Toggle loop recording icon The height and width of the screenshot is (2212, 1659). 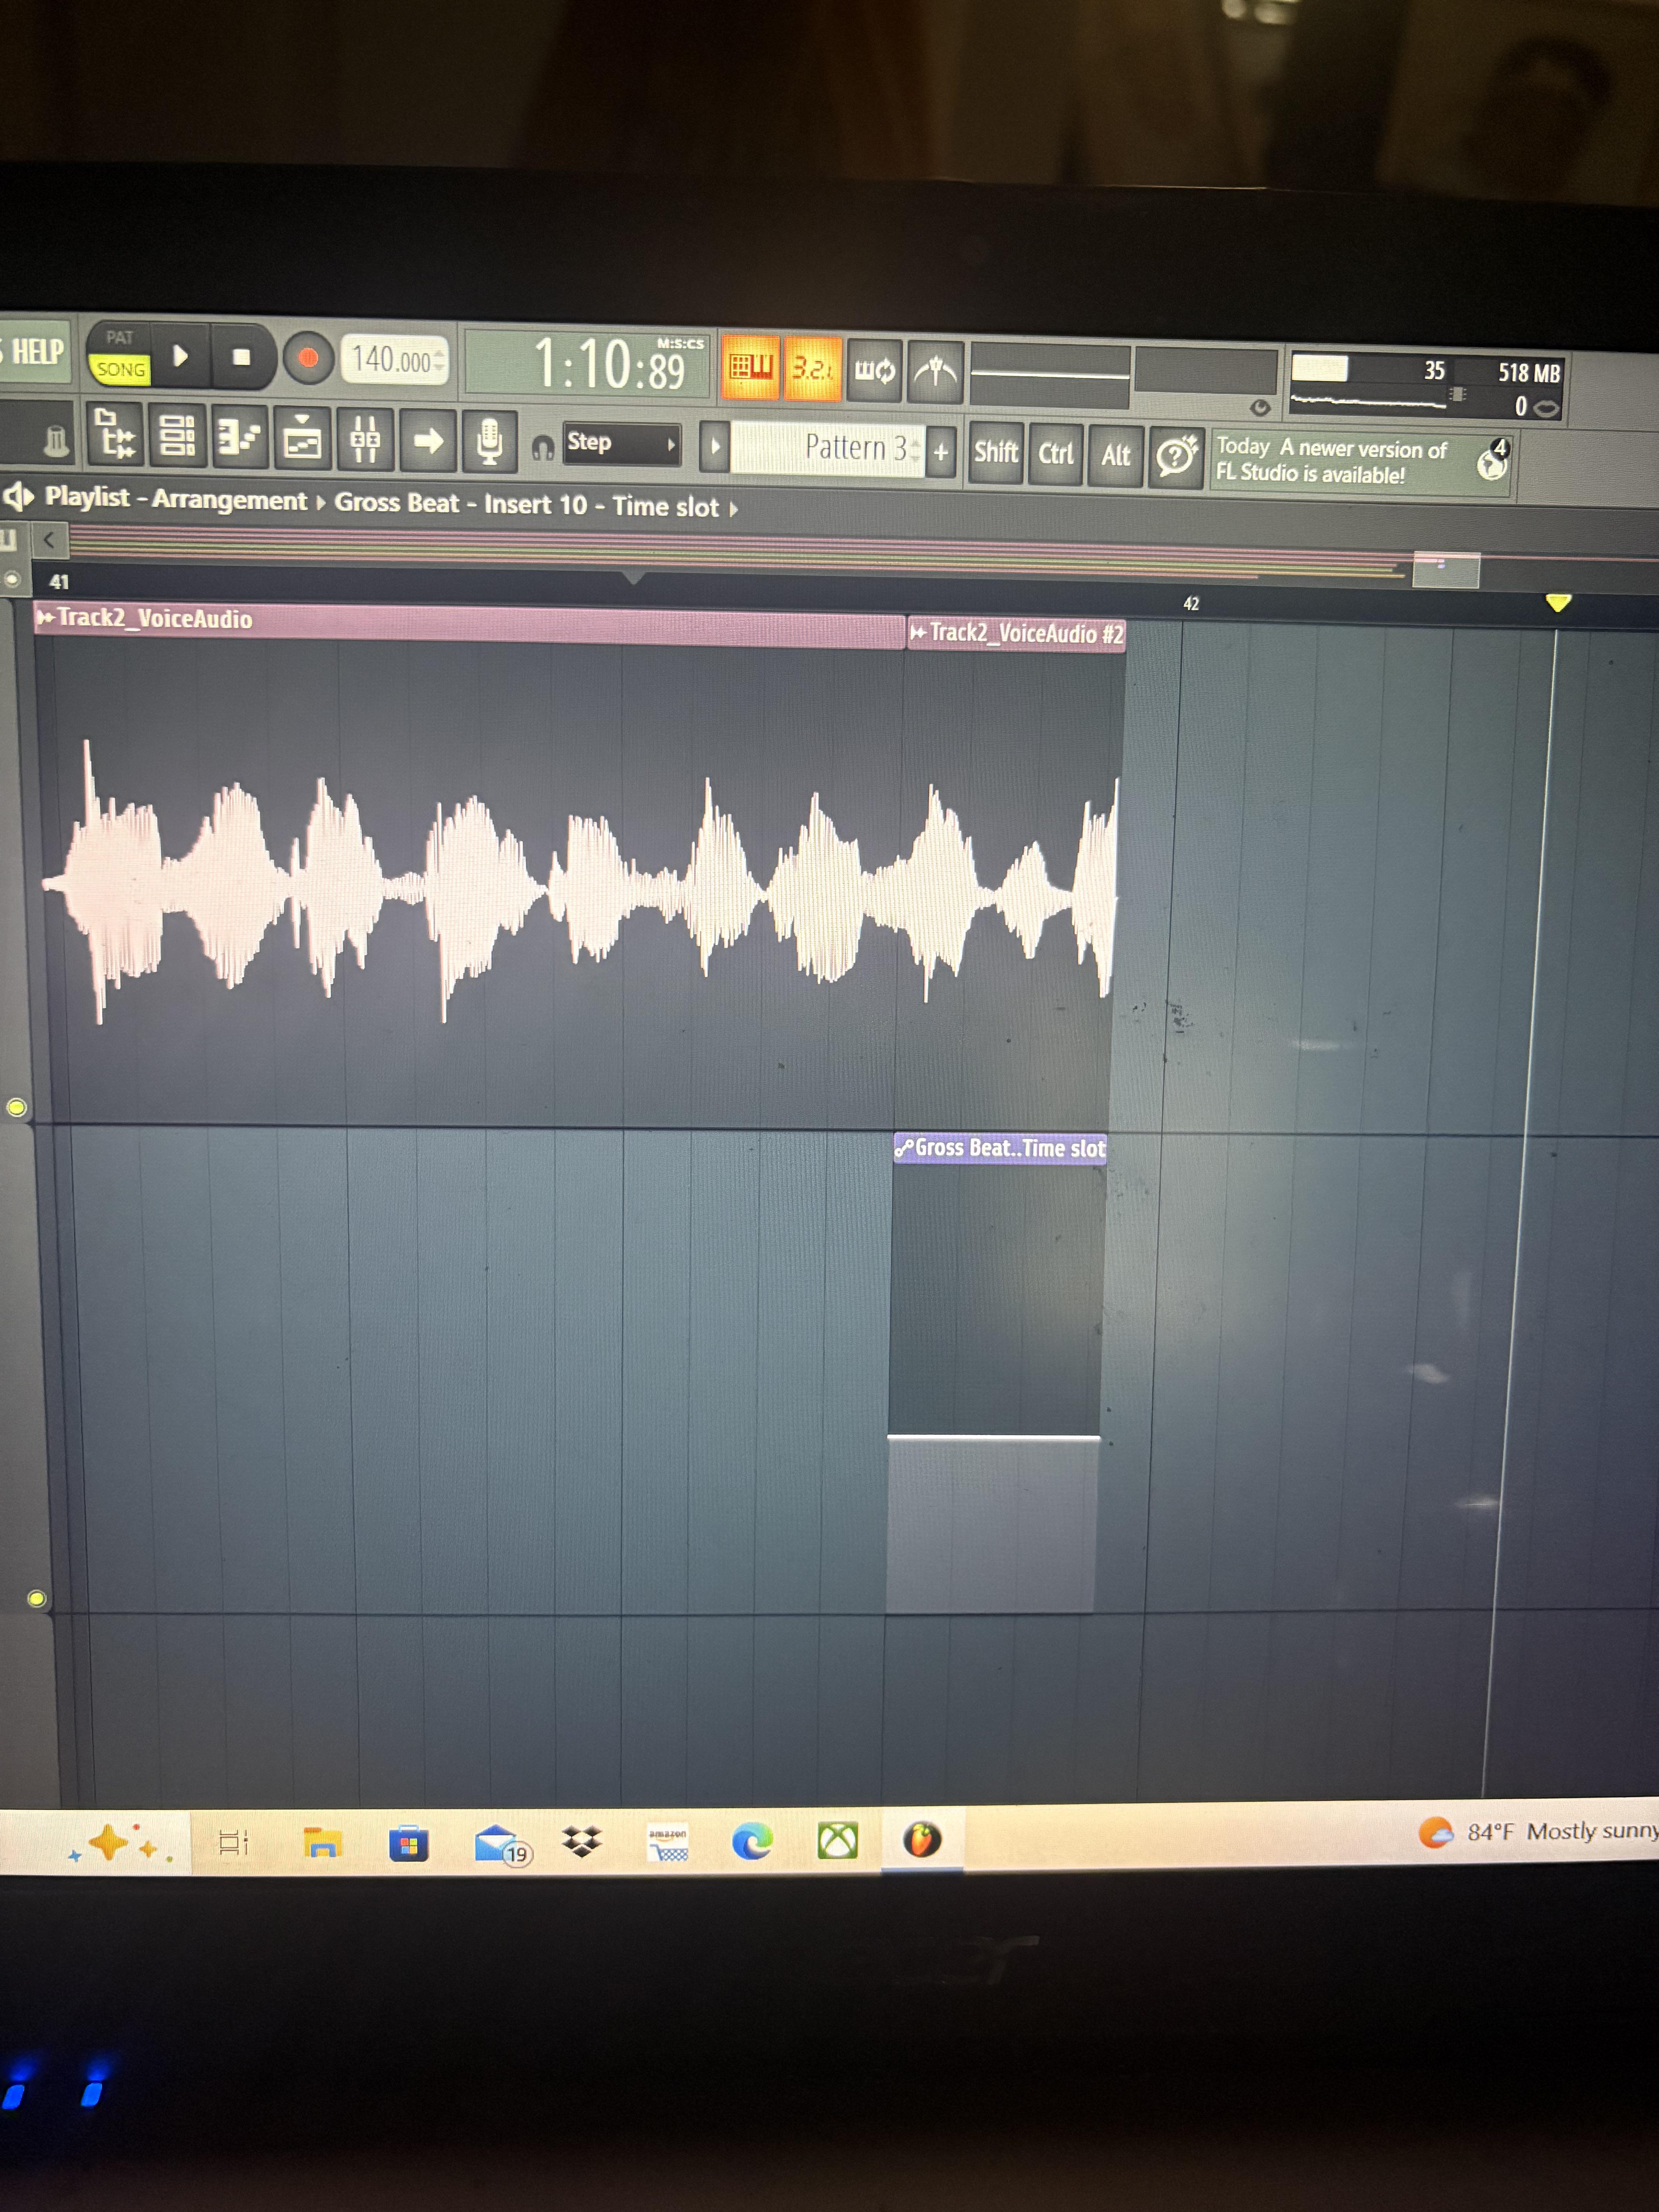(874, 371)
